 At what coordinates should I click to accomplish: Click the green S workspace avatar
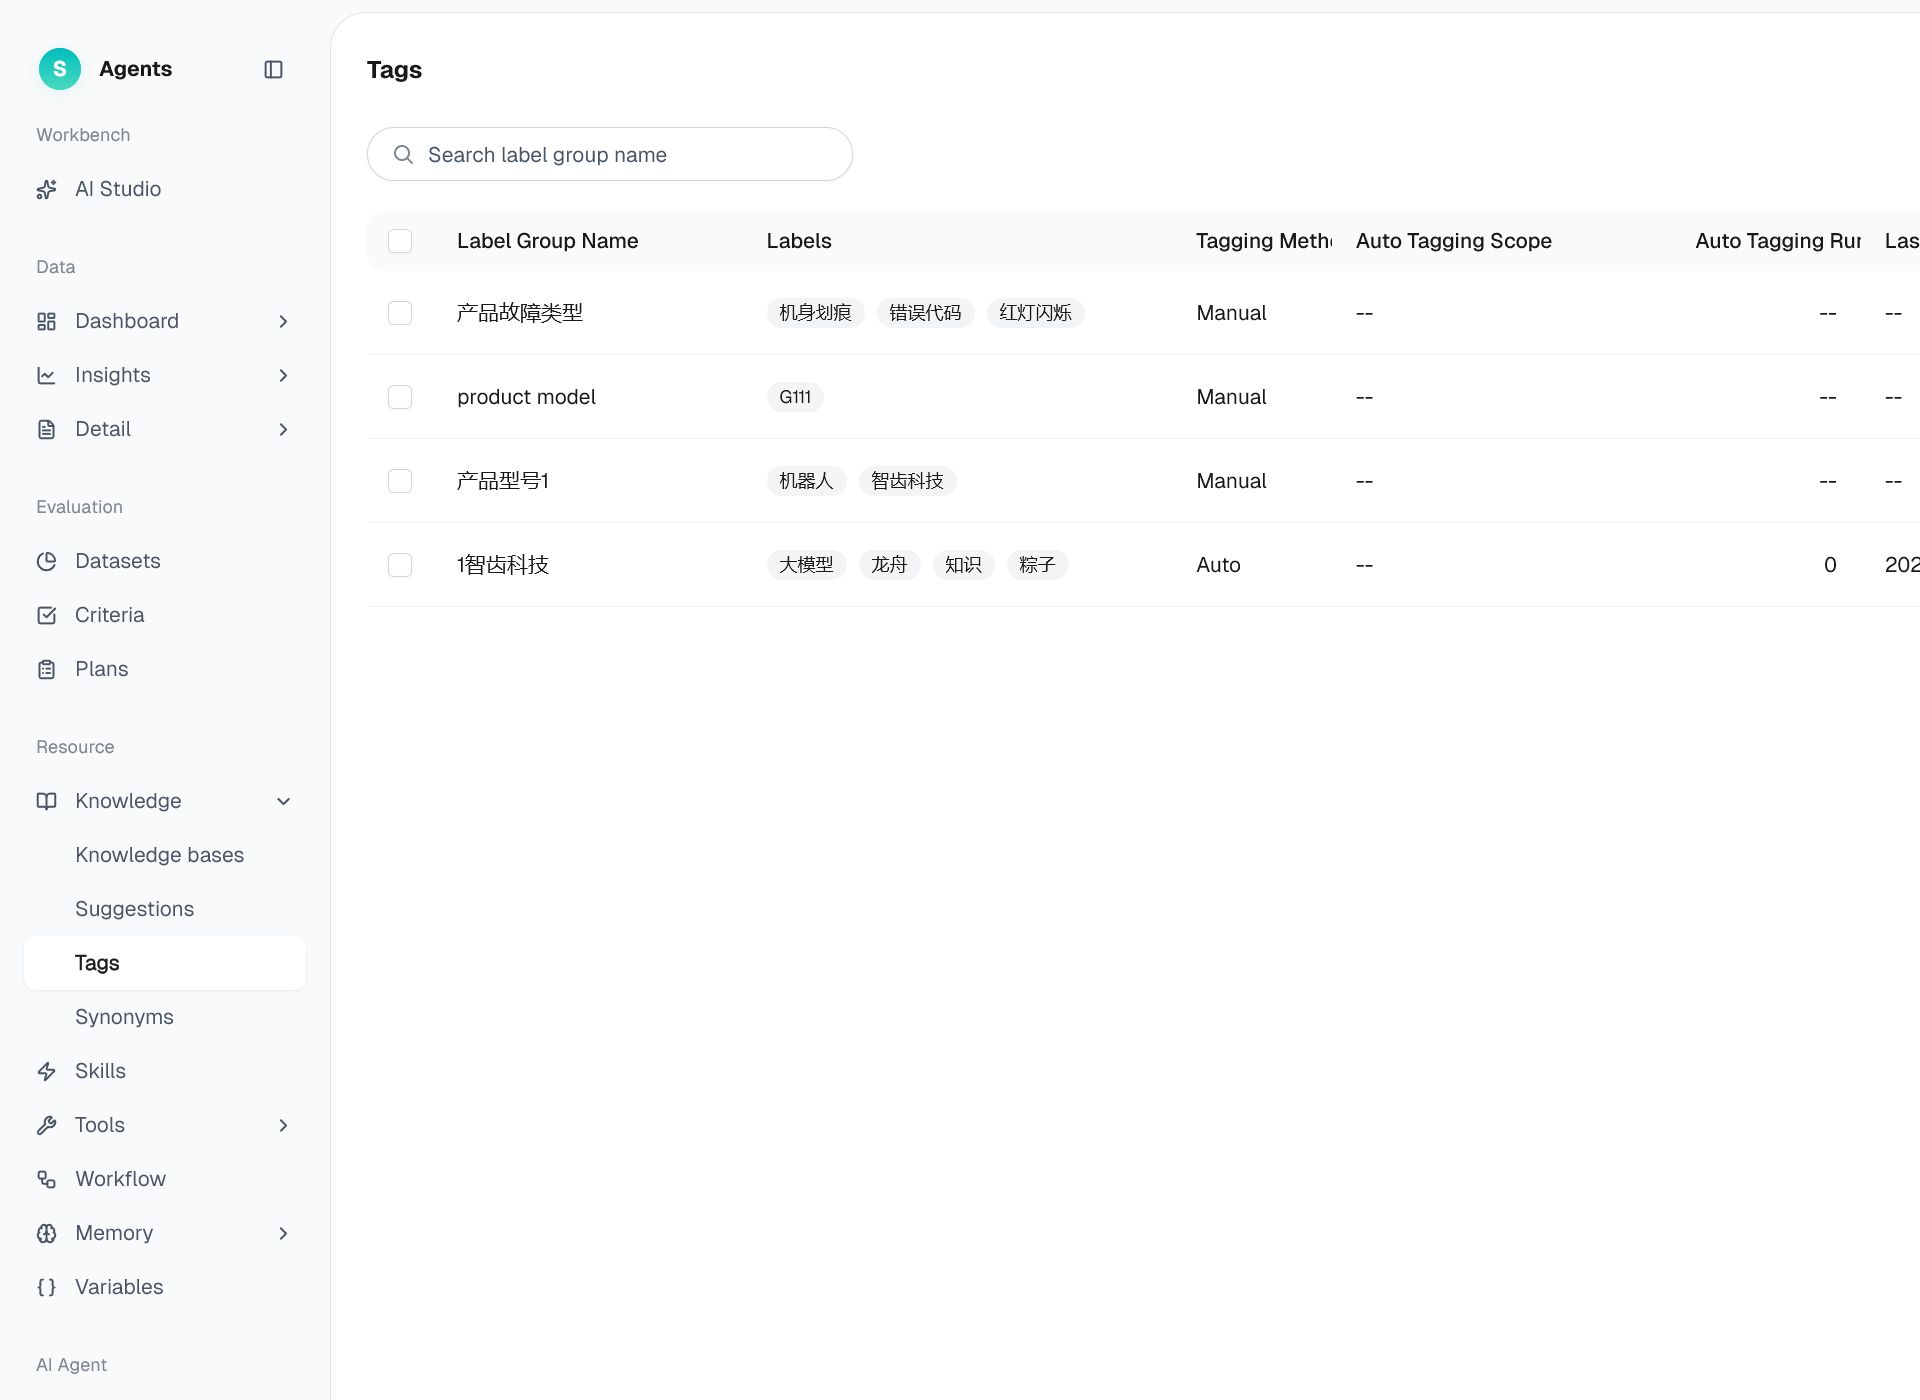pos(60,69)
